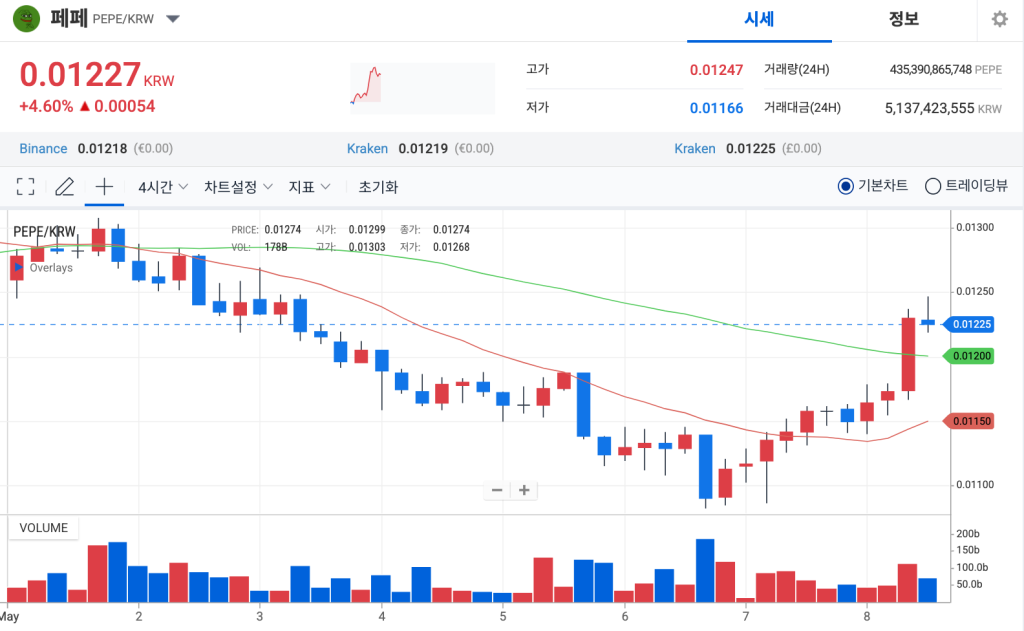Click the 0.01300 price axis label
Screen dimensions: 1024x631
[975, 227]
